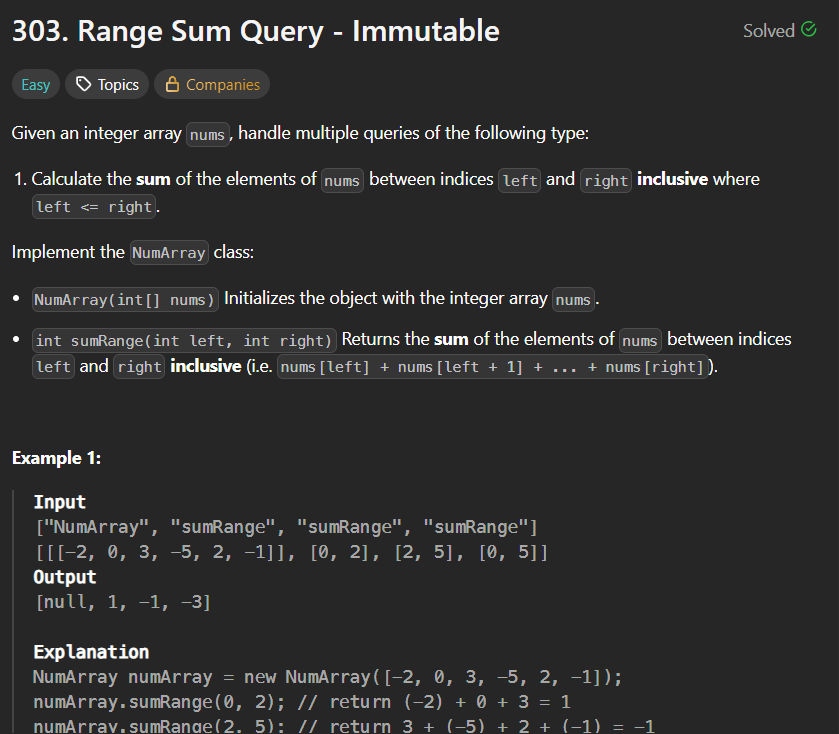The image size is (839, 734).
Task: Click the Explanation label in the example
Action: tap(91, 652)
